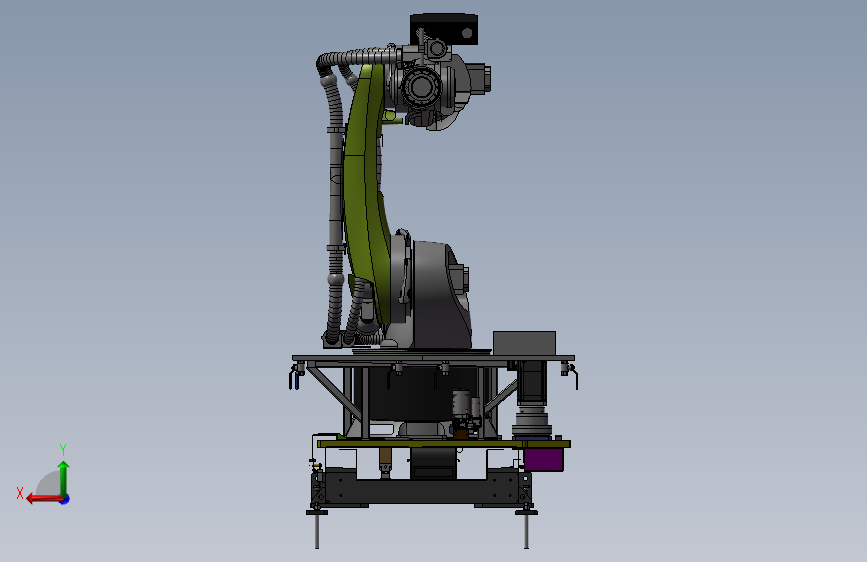Select the dark gray robot base housing
This screenshot has height=562, width=867.
click(440, 296)
